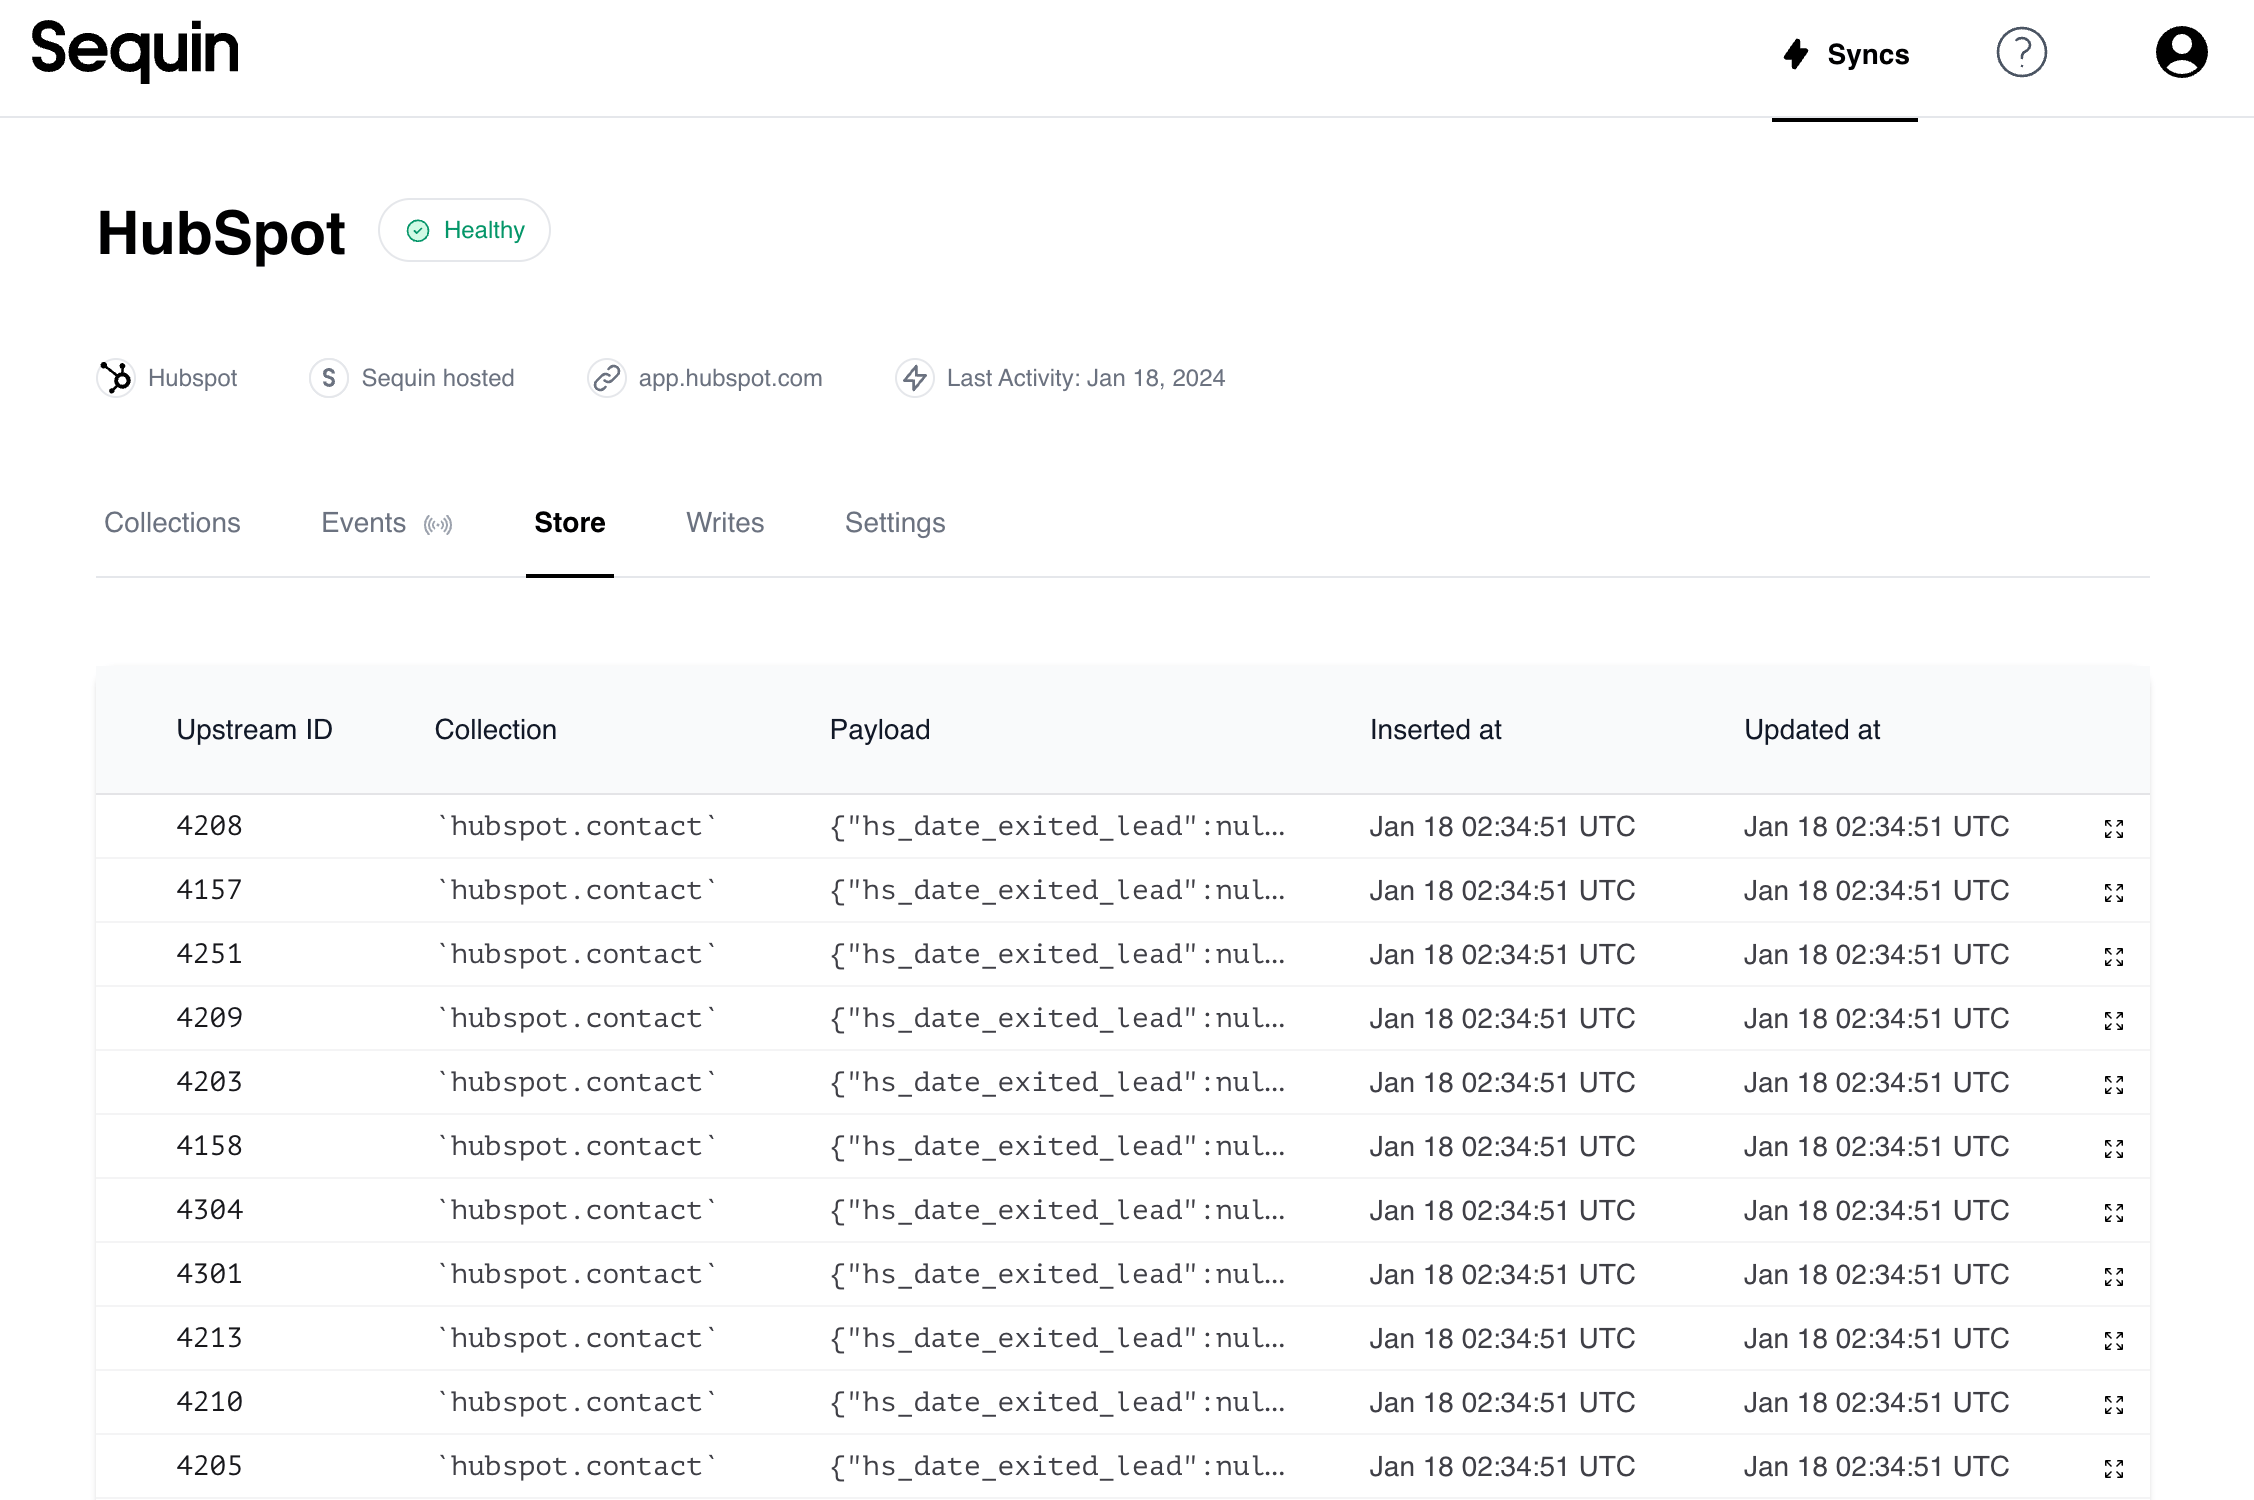
Task: Click the HubSpot page title
Action: coord(221,233)
